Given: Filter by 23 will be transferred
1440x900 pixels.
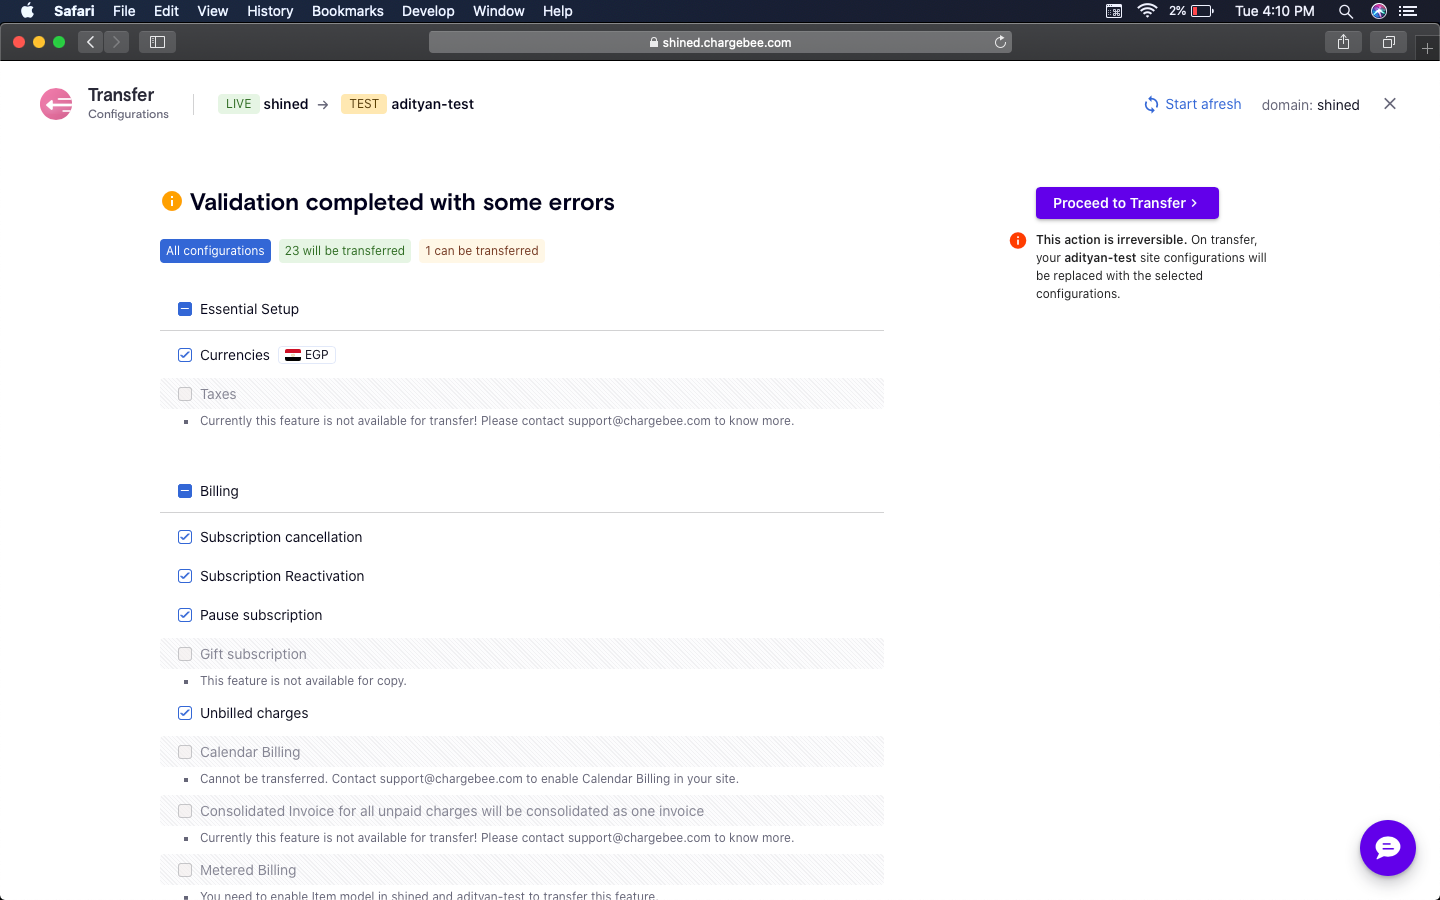Looking at the screenshot, I should coord(344,251).
